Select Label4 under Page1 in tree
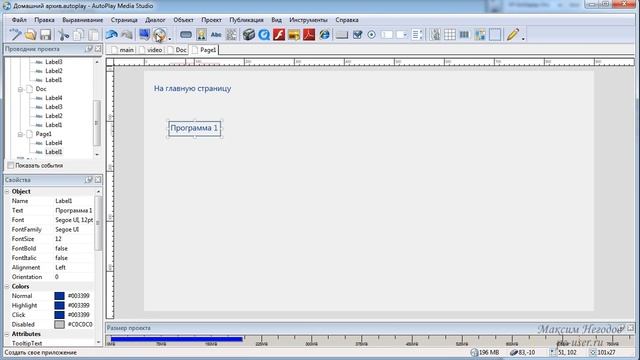Viewport: 640px width, 360px height. pos(53,143)
